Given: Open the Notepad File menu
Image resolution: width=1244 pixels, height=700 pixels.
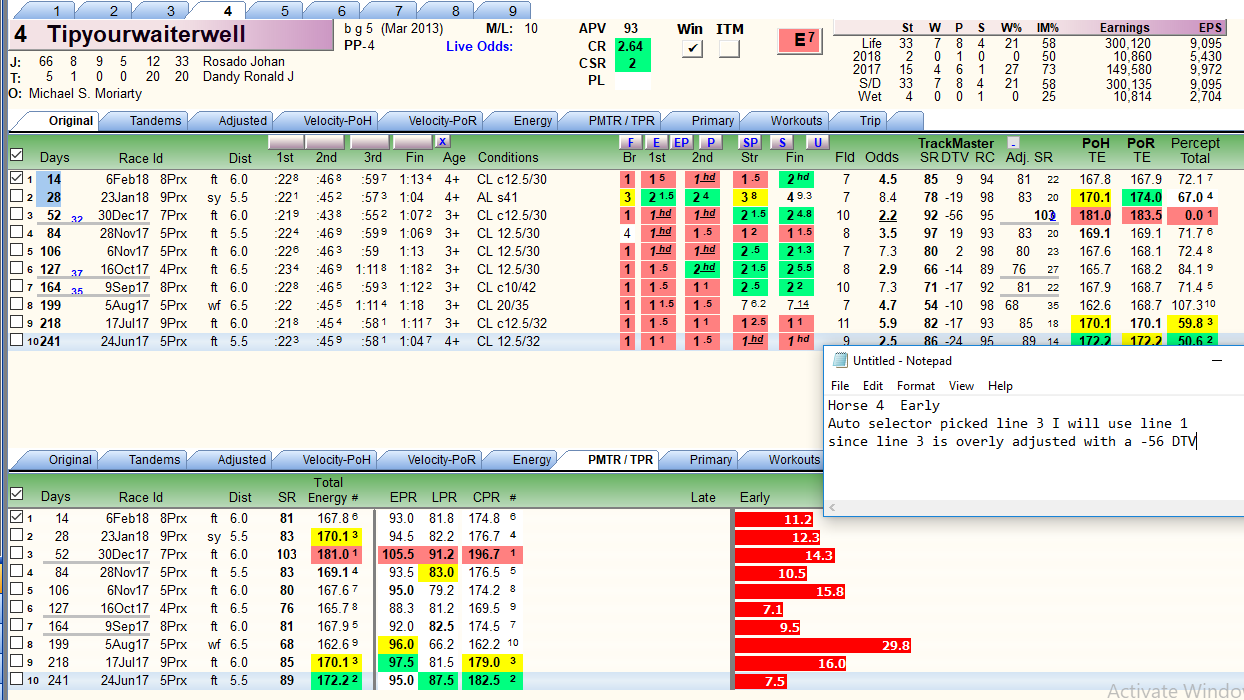Looking at the screenshot, I should (x=840, y=386).
